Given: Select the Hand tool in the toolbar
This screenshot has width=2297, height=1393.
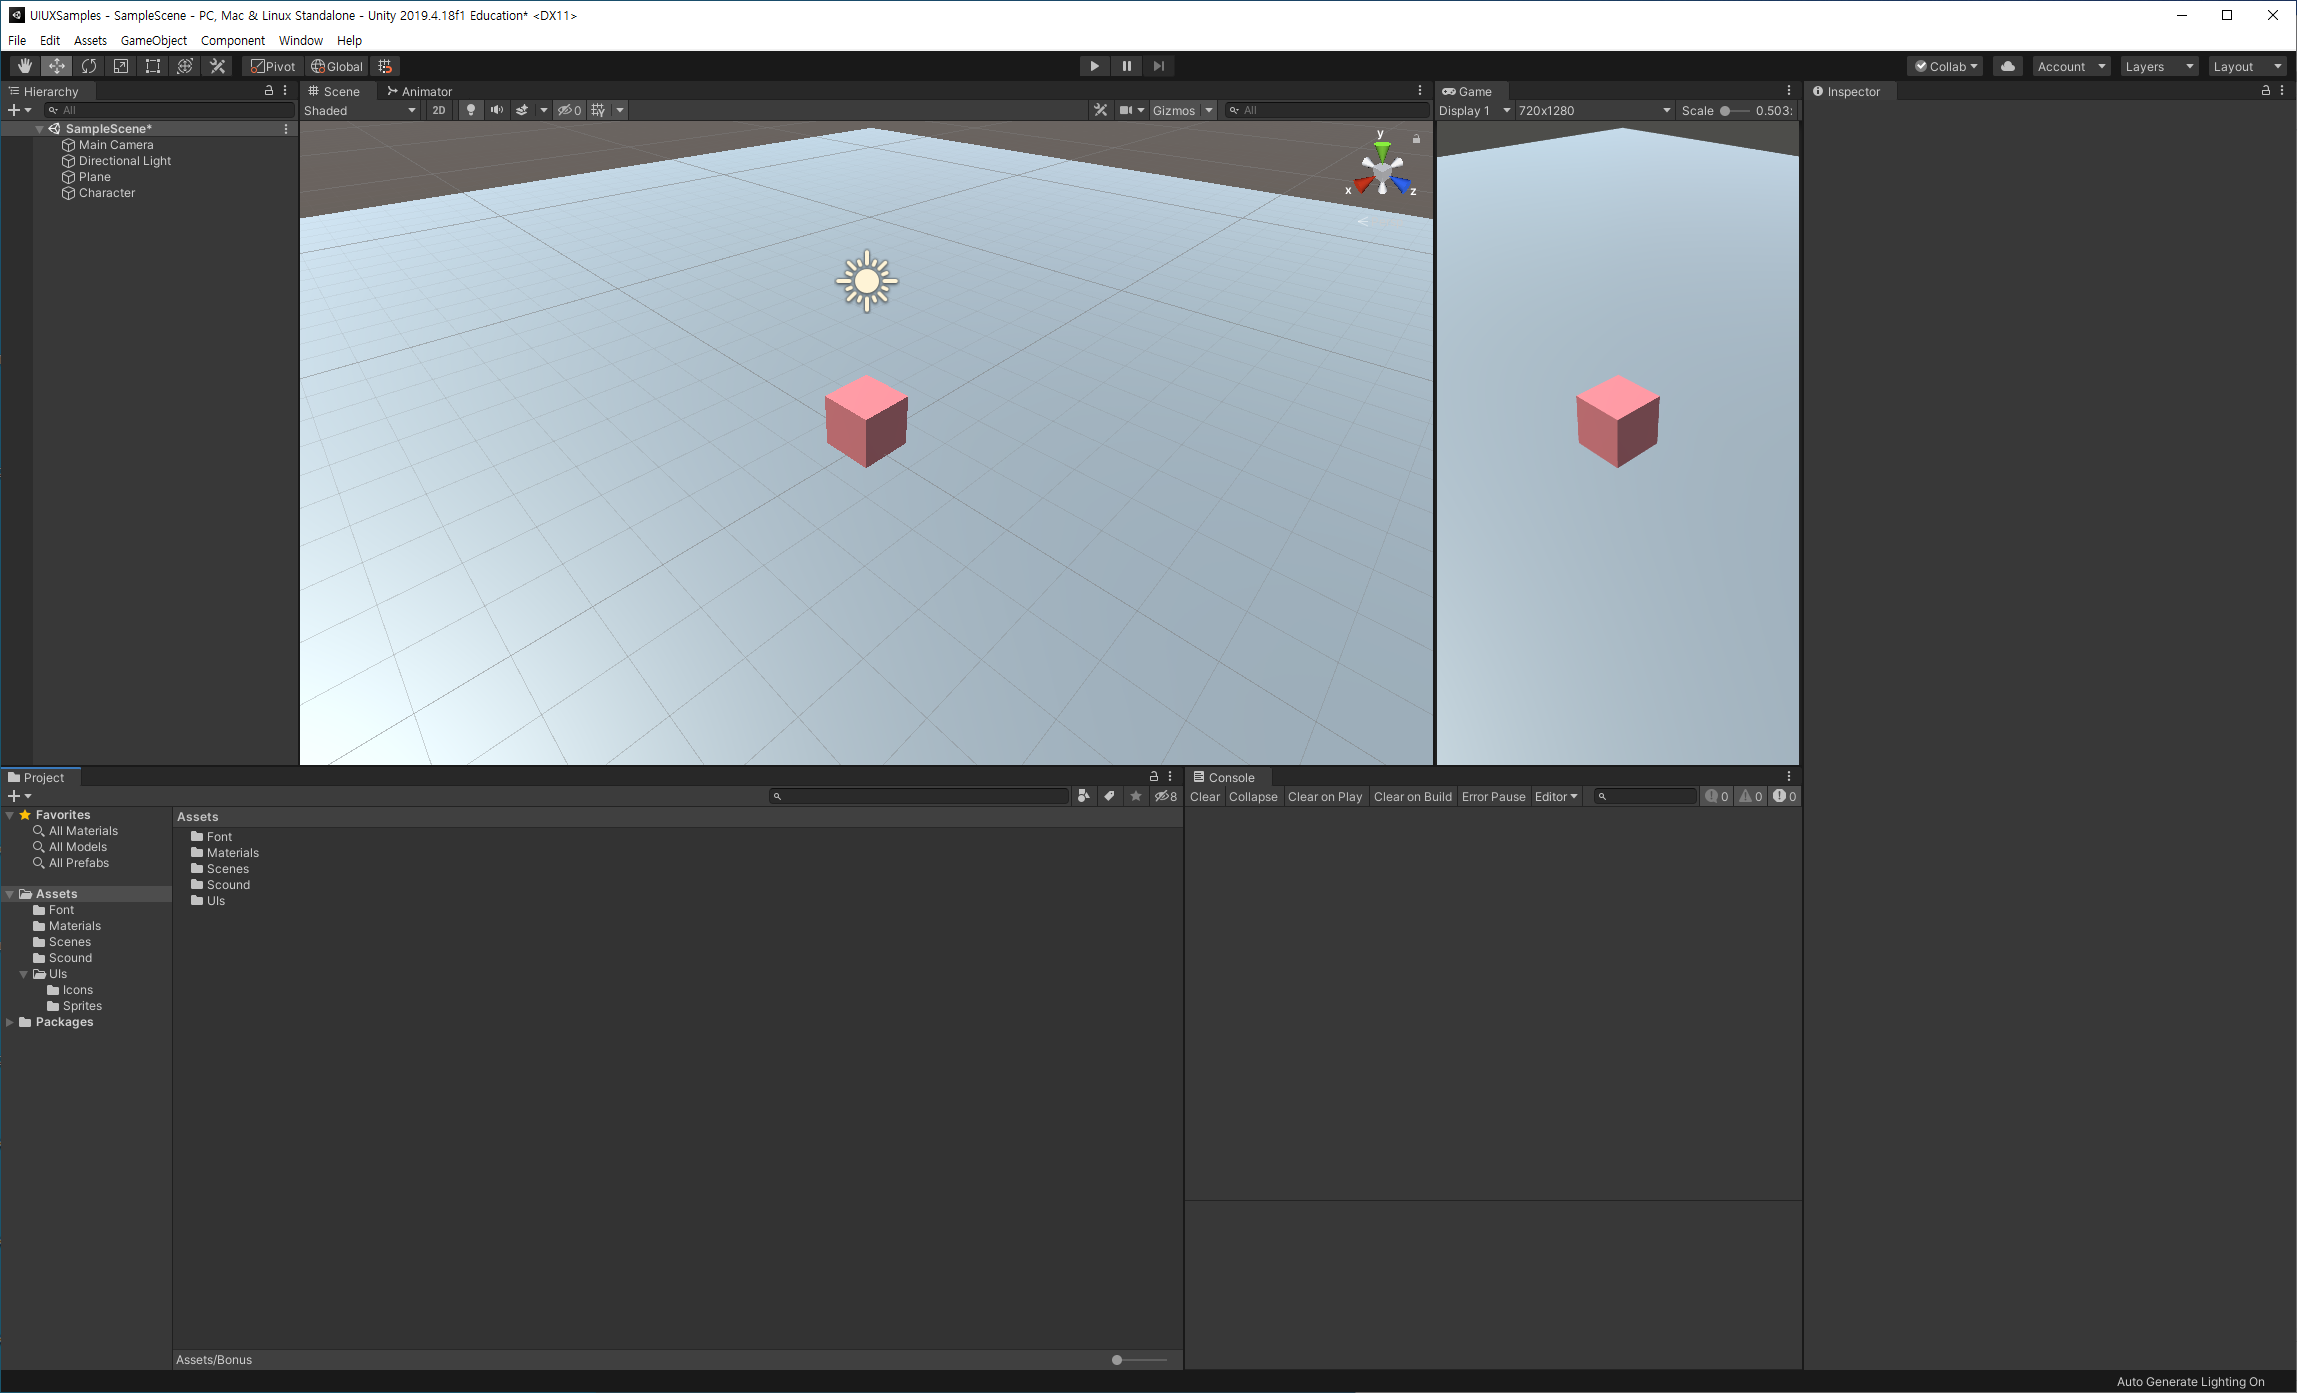Looking at the screenshot, I should click(x=24, y=66).
